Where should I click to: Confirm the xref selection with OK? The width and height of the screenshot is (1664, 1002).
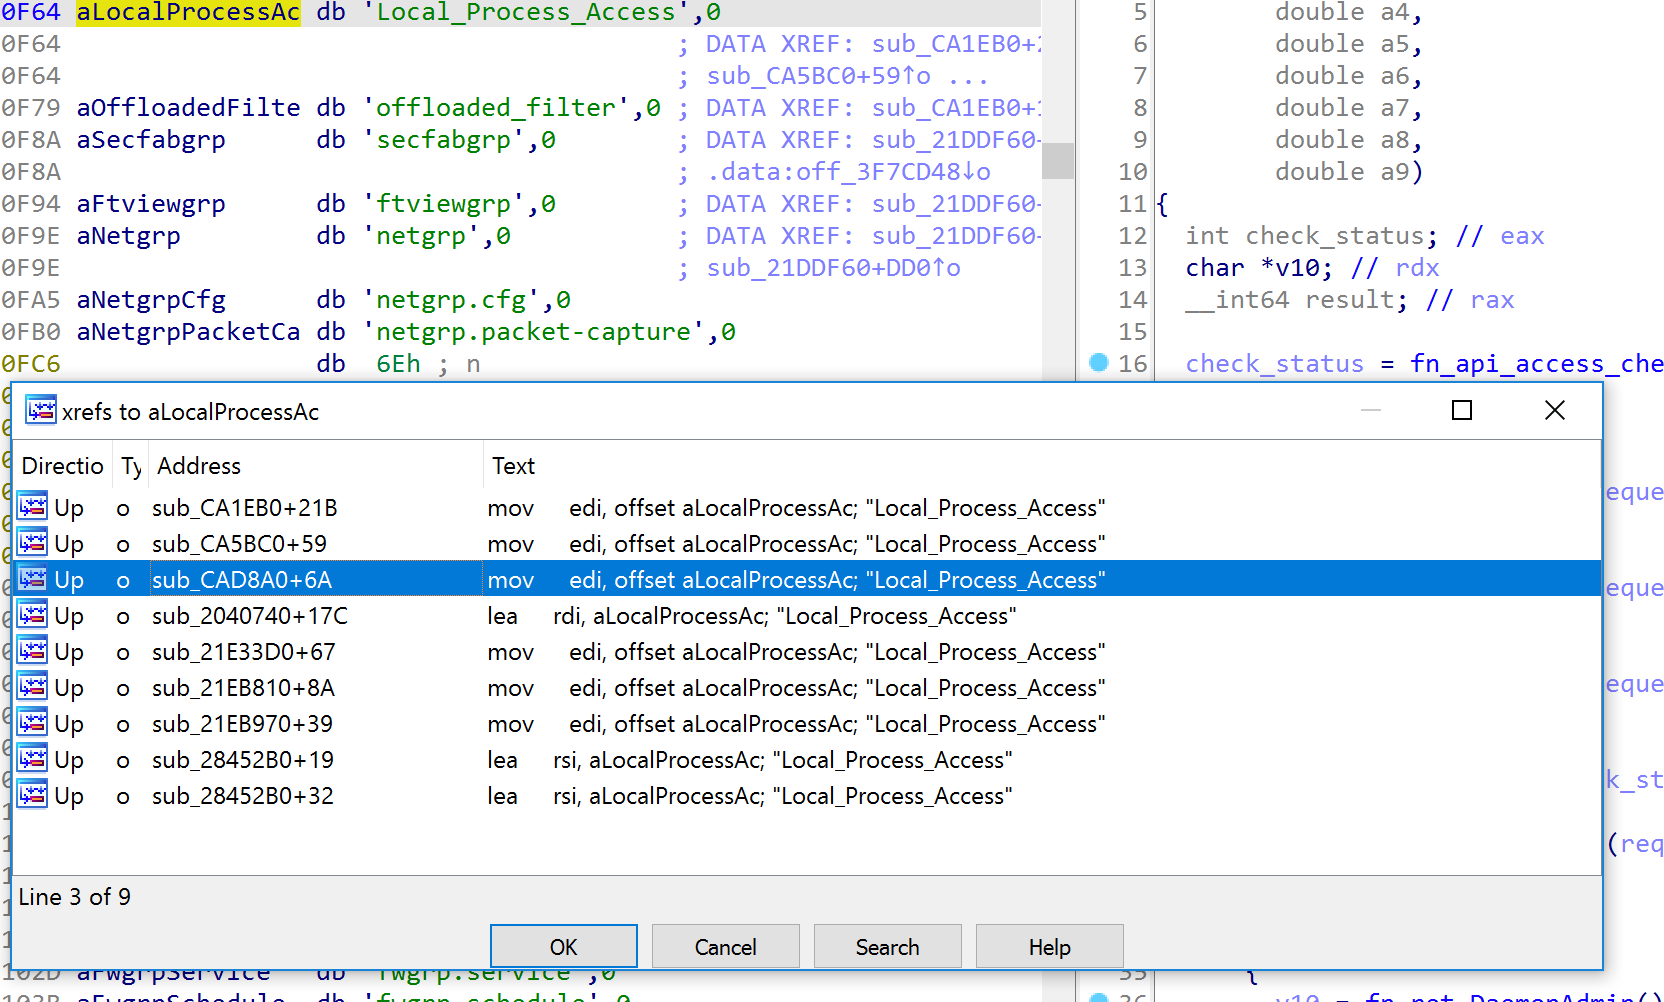pos(564,947)
